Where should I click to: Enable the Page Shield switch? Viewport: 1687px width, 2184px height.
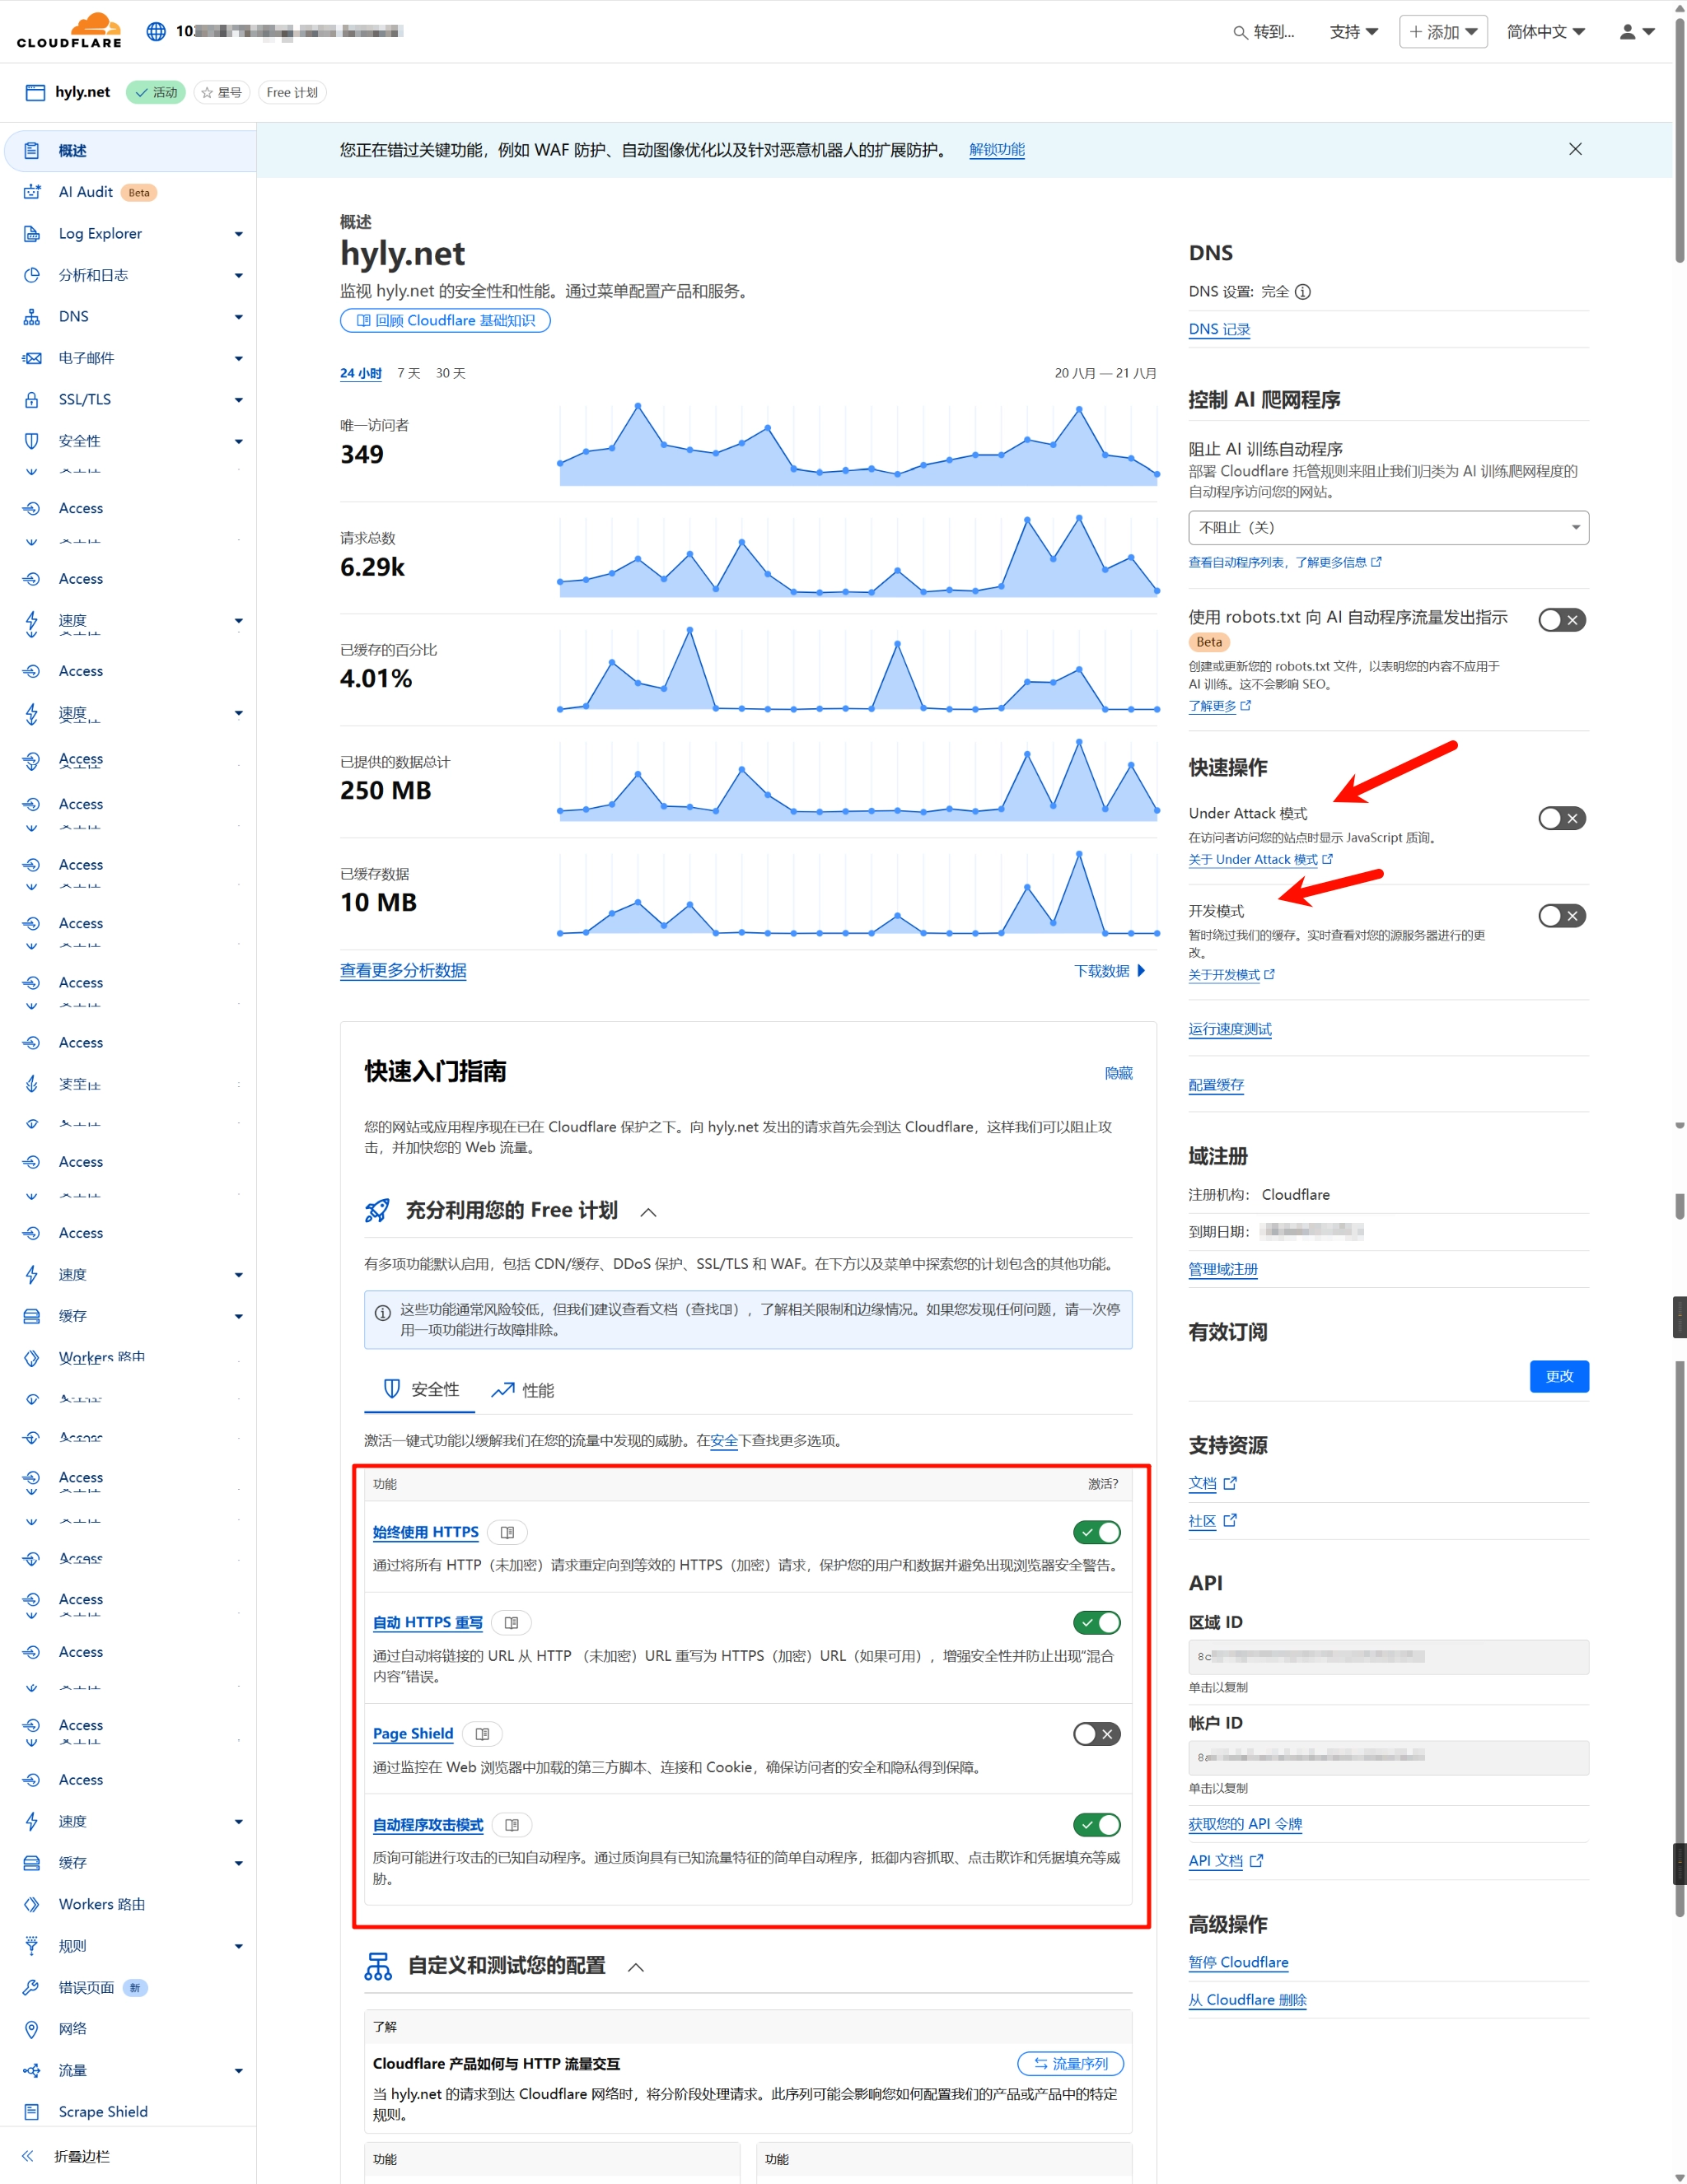pos(1097,1734)
